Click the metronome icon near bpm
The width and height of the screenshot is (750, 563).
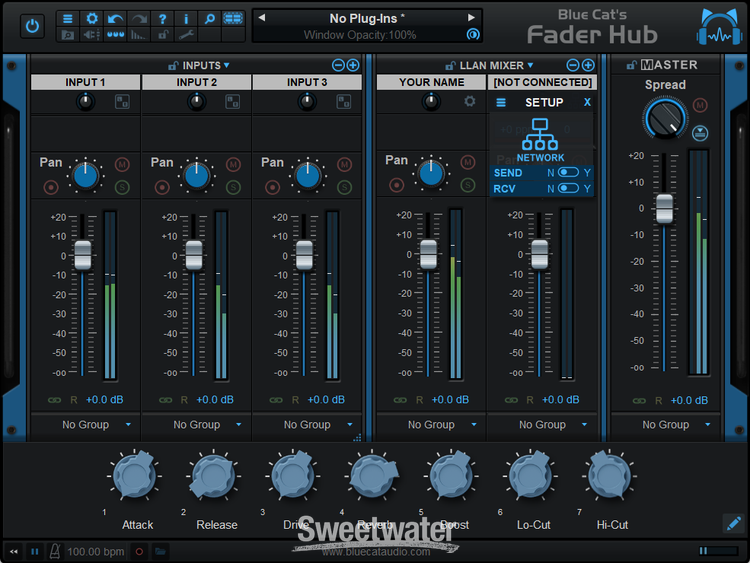pos(55,551)
